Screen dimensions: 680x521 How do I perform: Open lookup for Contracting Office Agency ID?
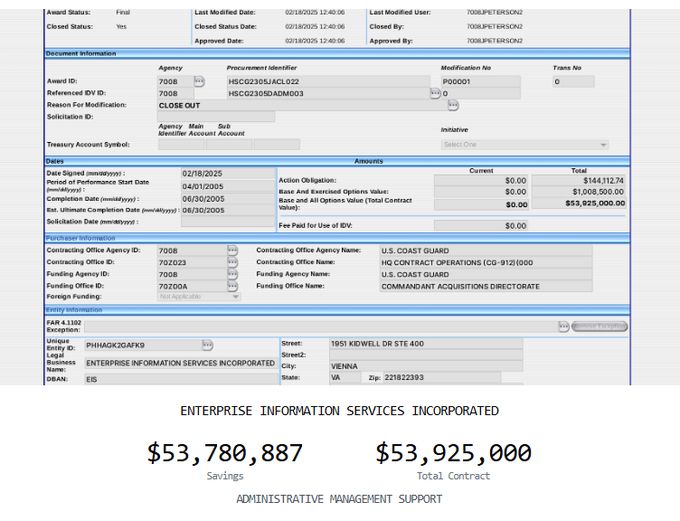(x=233, y=250)
